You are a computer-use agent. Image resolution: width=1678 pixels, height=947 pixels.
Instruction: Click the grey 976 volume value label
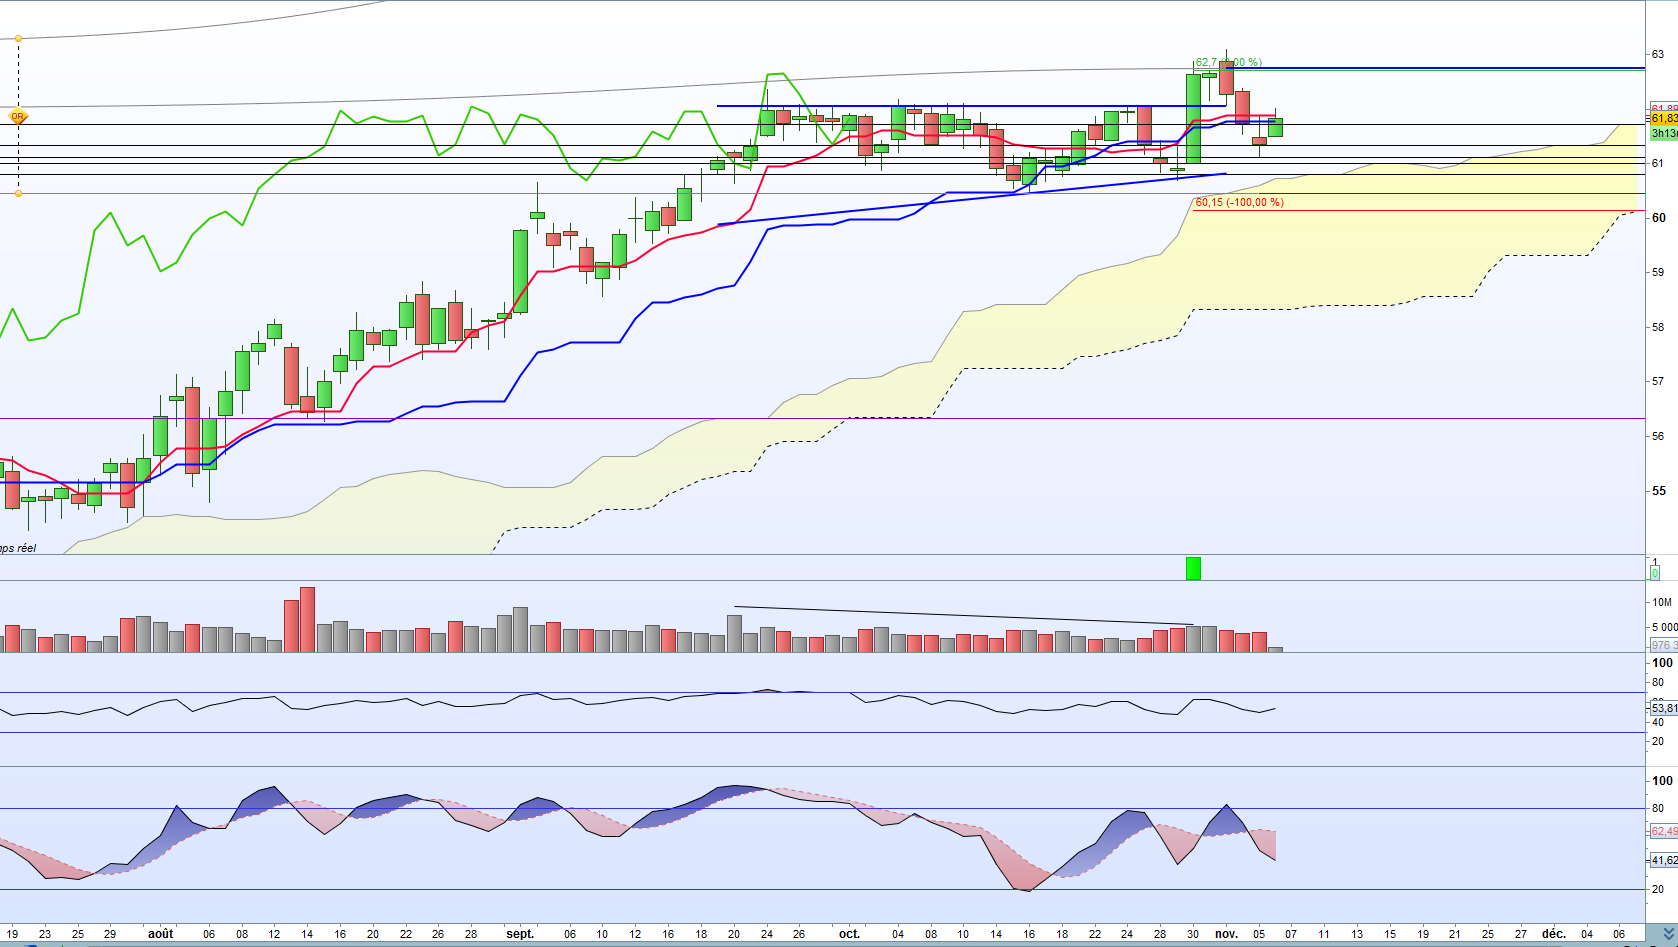(1664, 645)
